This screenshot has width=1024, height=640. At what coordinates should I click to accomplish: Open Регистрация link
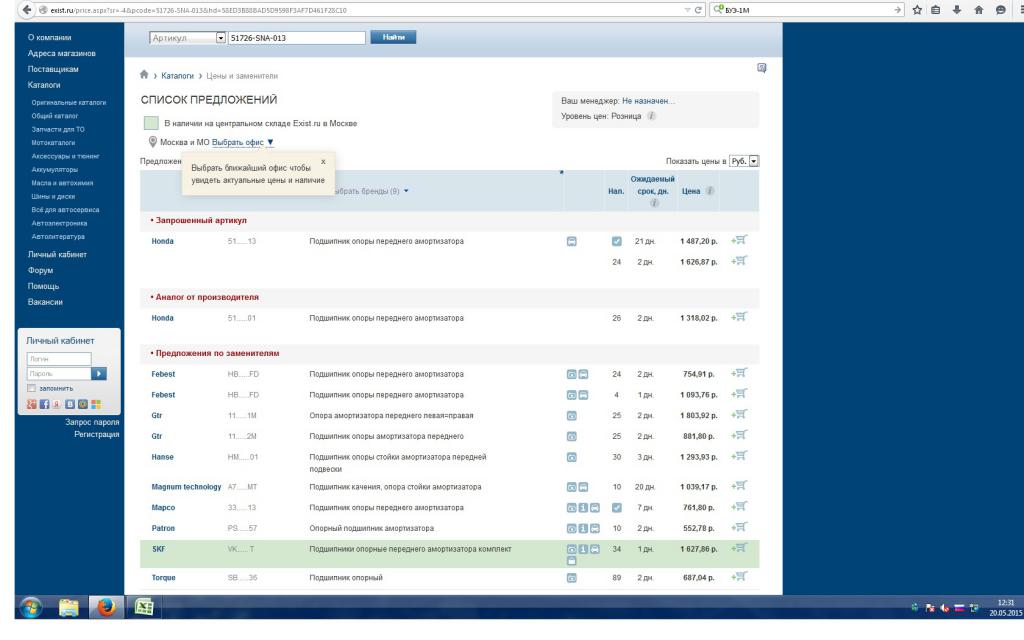97,434
